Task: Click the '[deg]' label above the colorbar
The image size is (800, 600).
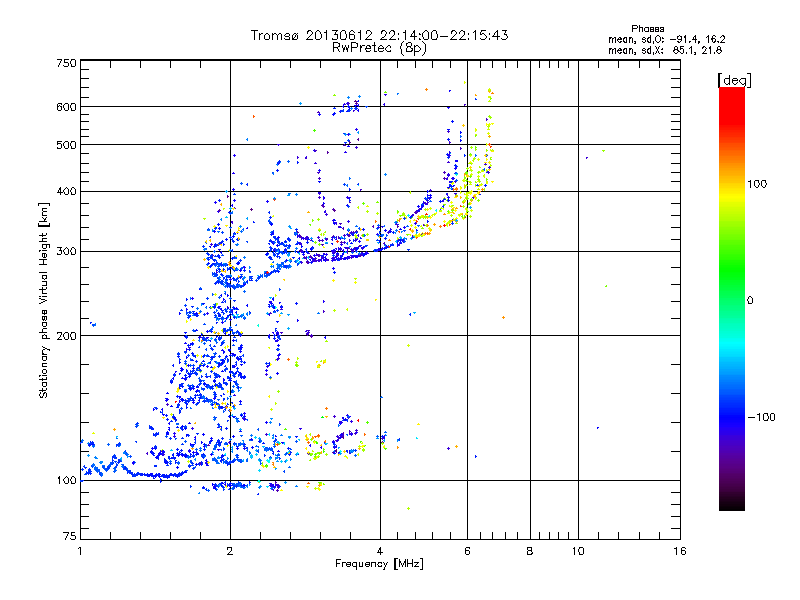Action: [x=734, y=80]
